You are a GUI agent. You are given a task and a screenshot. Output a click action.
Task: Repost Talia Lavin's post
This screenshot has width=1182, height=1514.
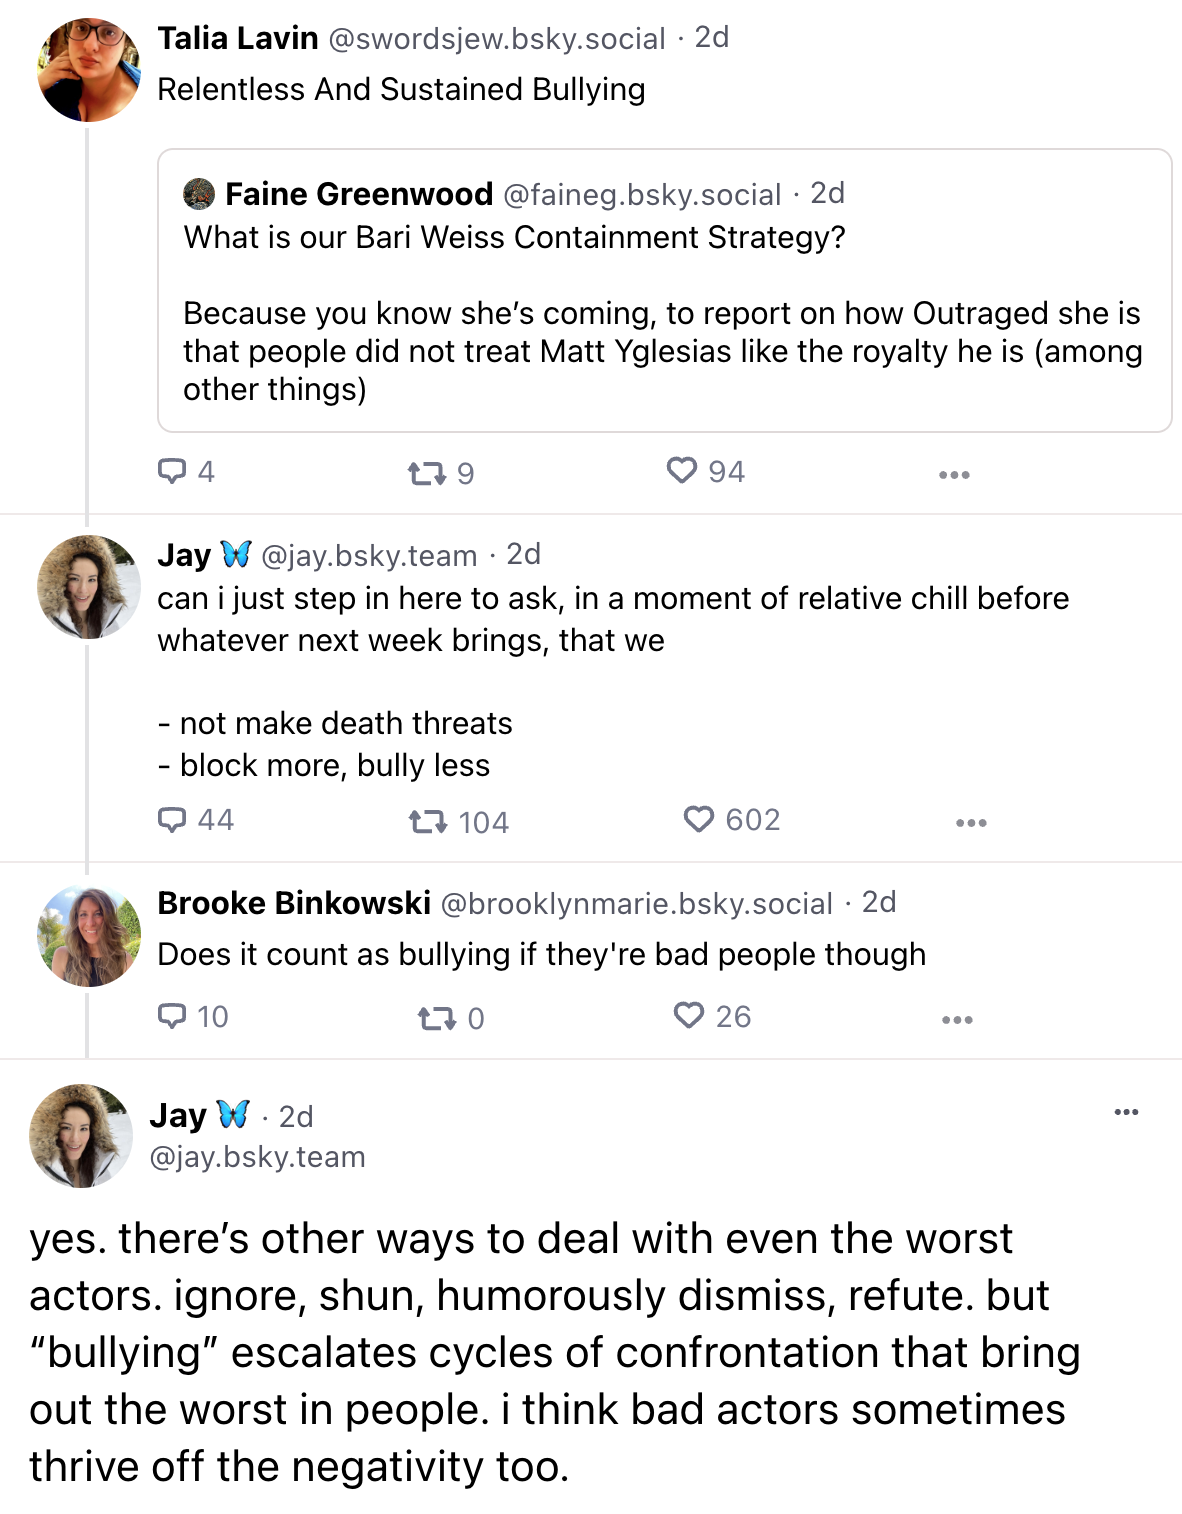point(427,473)
